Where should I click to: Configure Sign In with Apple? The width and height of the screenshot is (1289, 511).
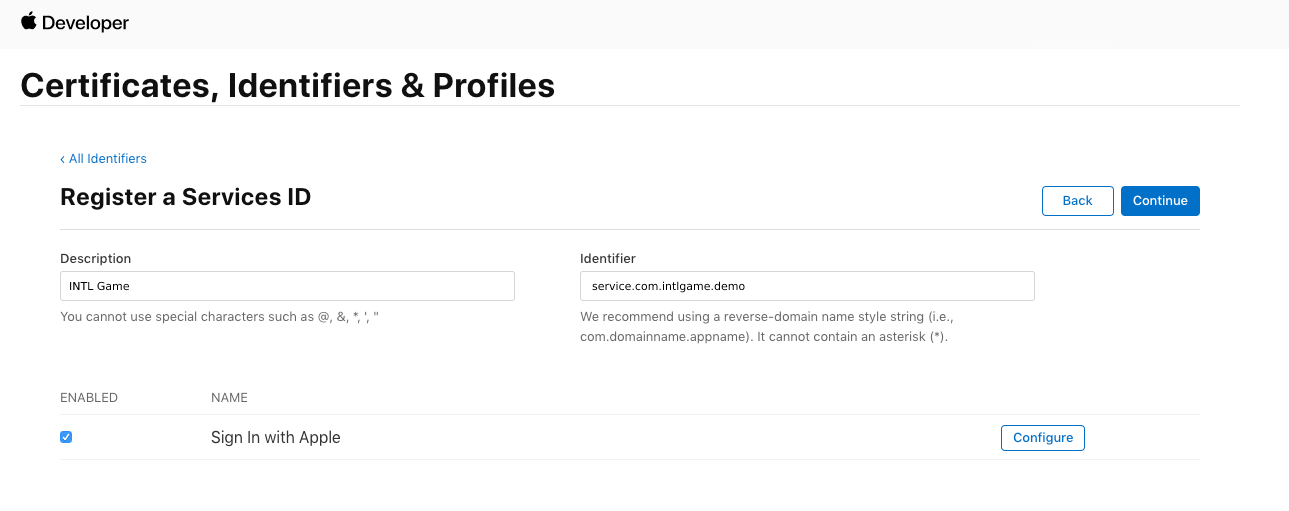coord(1042,438)
